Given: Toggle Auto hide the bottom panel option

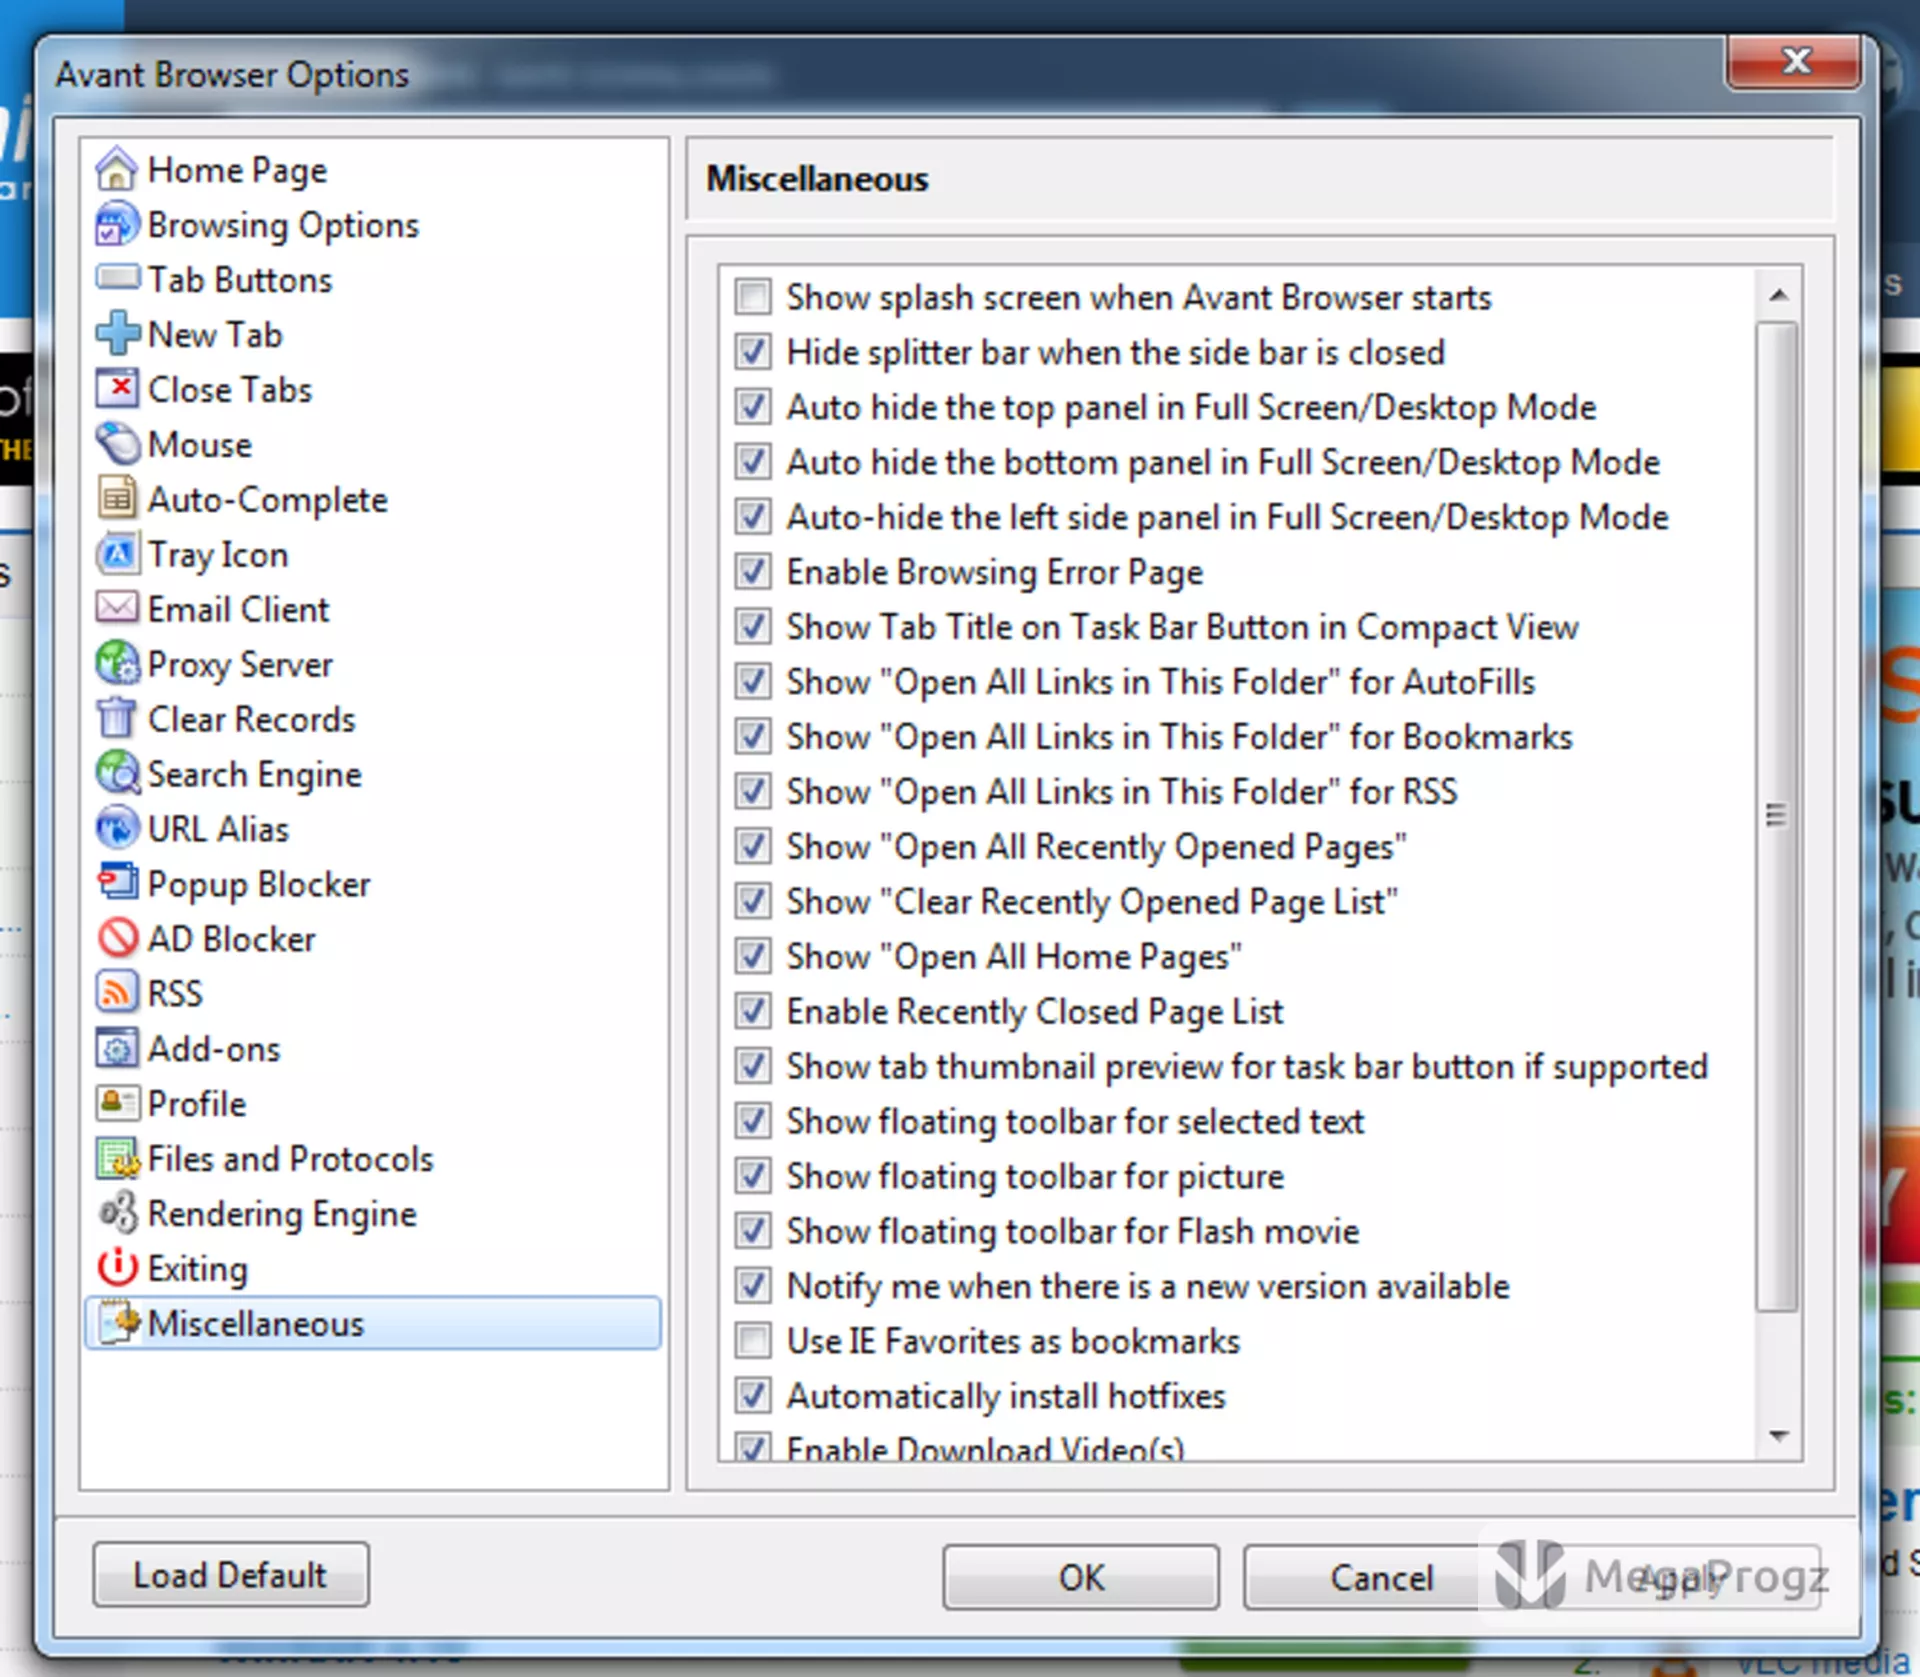Looking at the screenshot, I should coord(752,462).
